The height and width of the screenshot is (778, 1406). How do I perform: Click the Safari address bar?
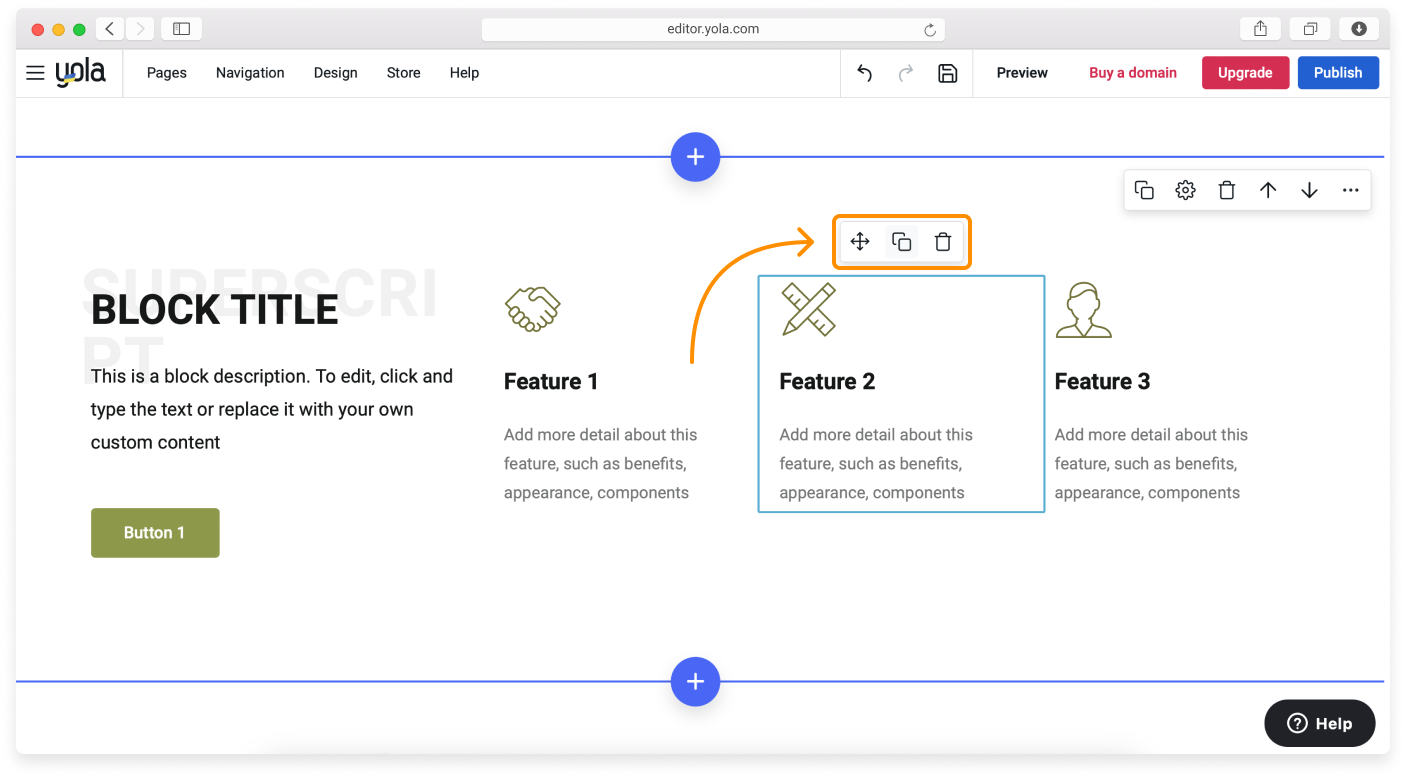712,30
